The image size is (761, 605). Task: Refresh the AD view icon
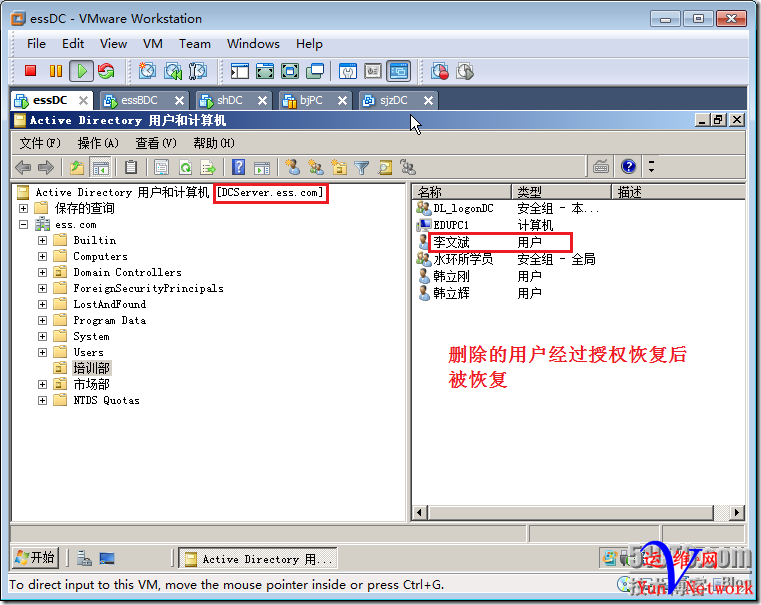click(185, 168)
